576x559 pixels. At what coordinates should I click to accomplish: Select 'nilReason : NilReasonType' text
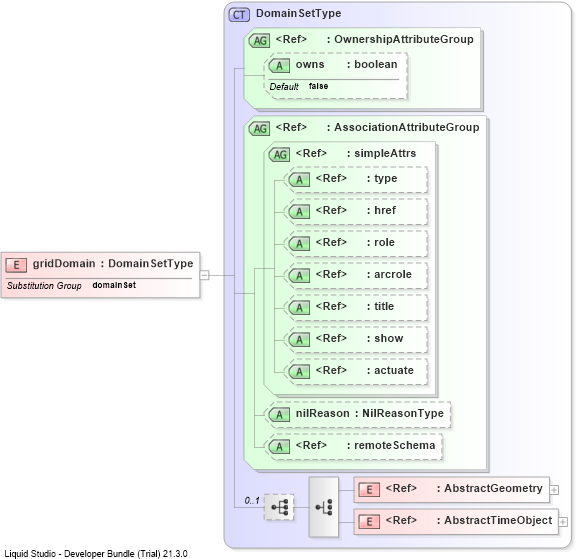pos(370,414)
